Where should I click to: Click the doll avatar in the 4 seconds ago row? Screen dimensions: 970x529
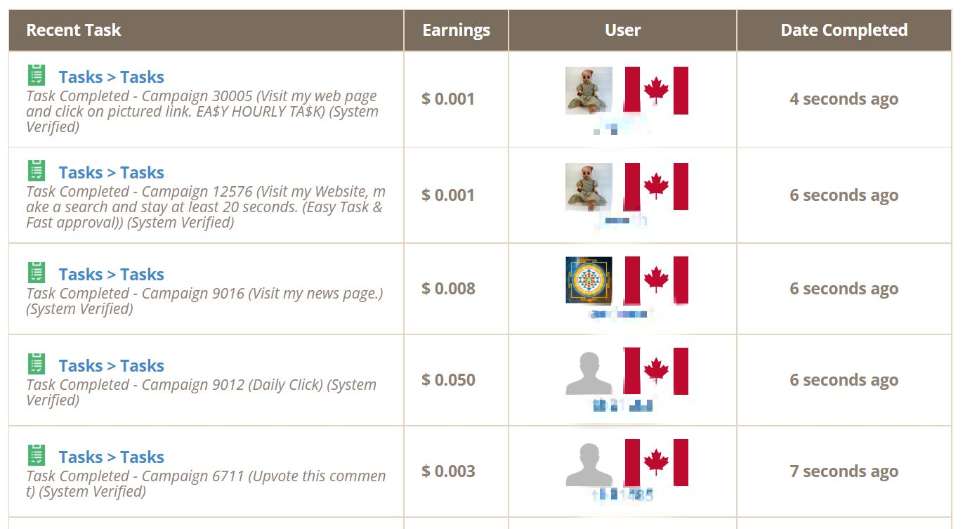tap(589, 90)
